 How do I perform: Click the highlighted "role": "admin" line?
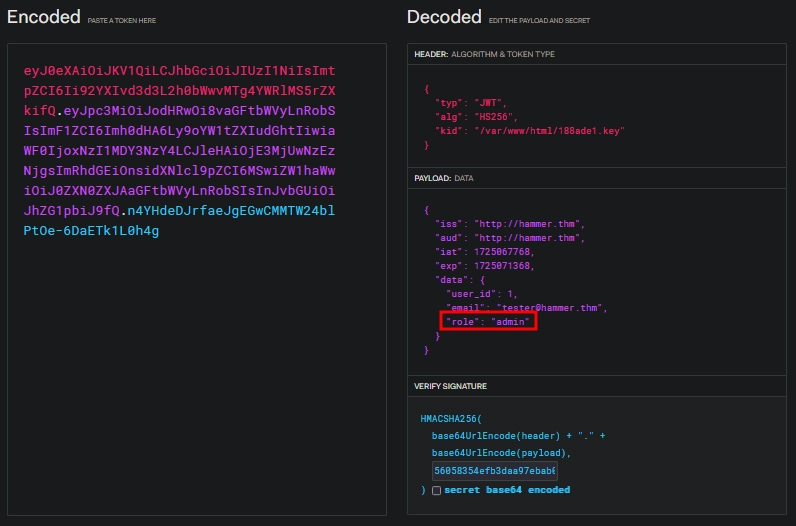490,322
